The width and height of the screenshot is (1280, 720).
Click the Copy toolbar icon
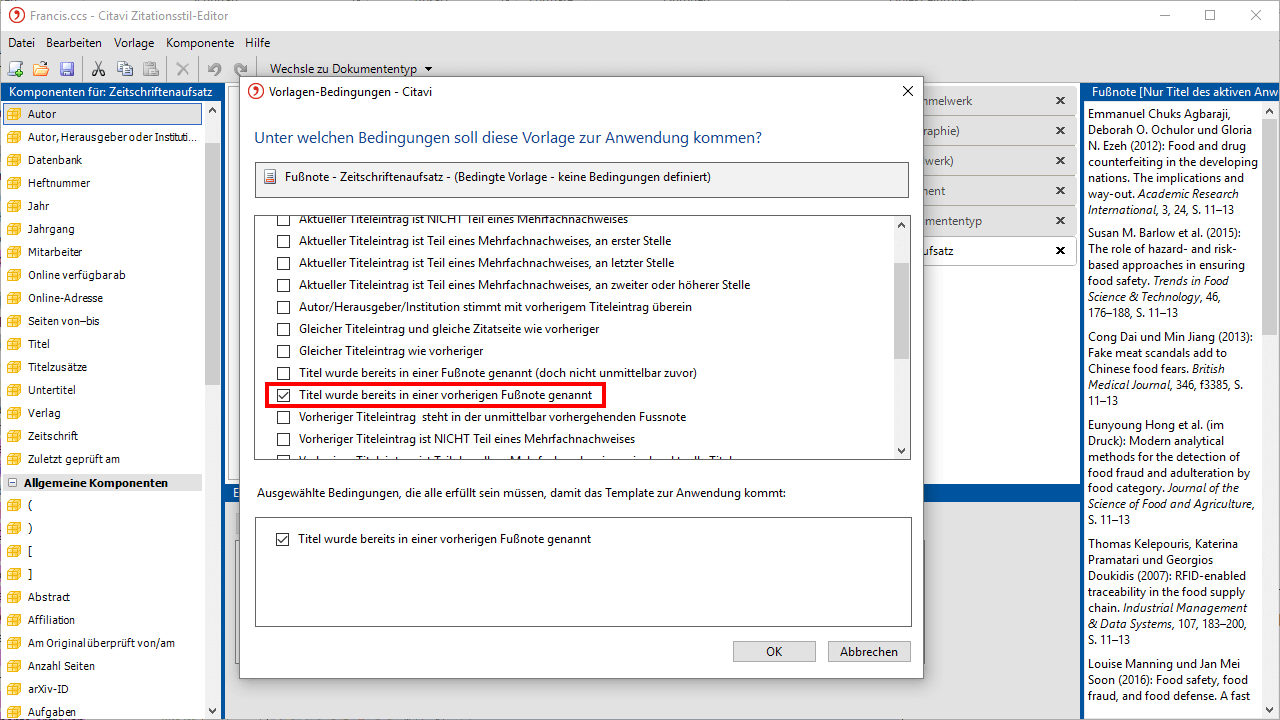click(124, 69)
